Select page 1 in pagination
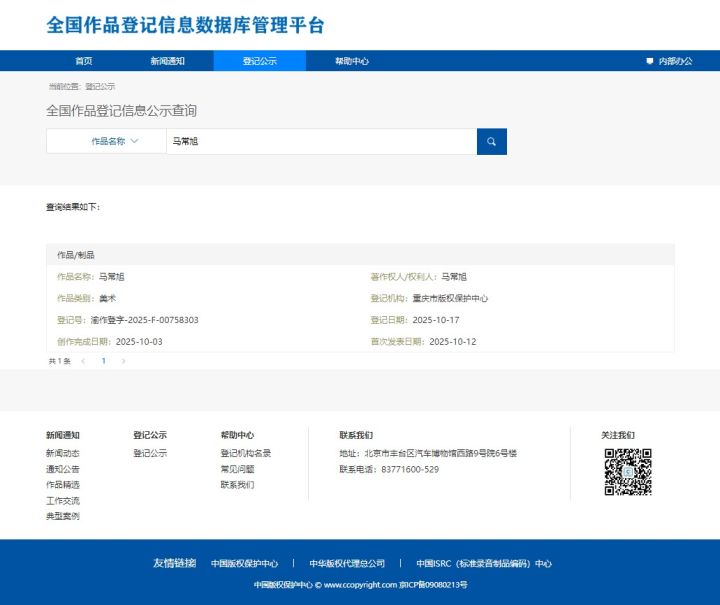The height and width of the screenshot is (605, 720). [x=103, y=361]
